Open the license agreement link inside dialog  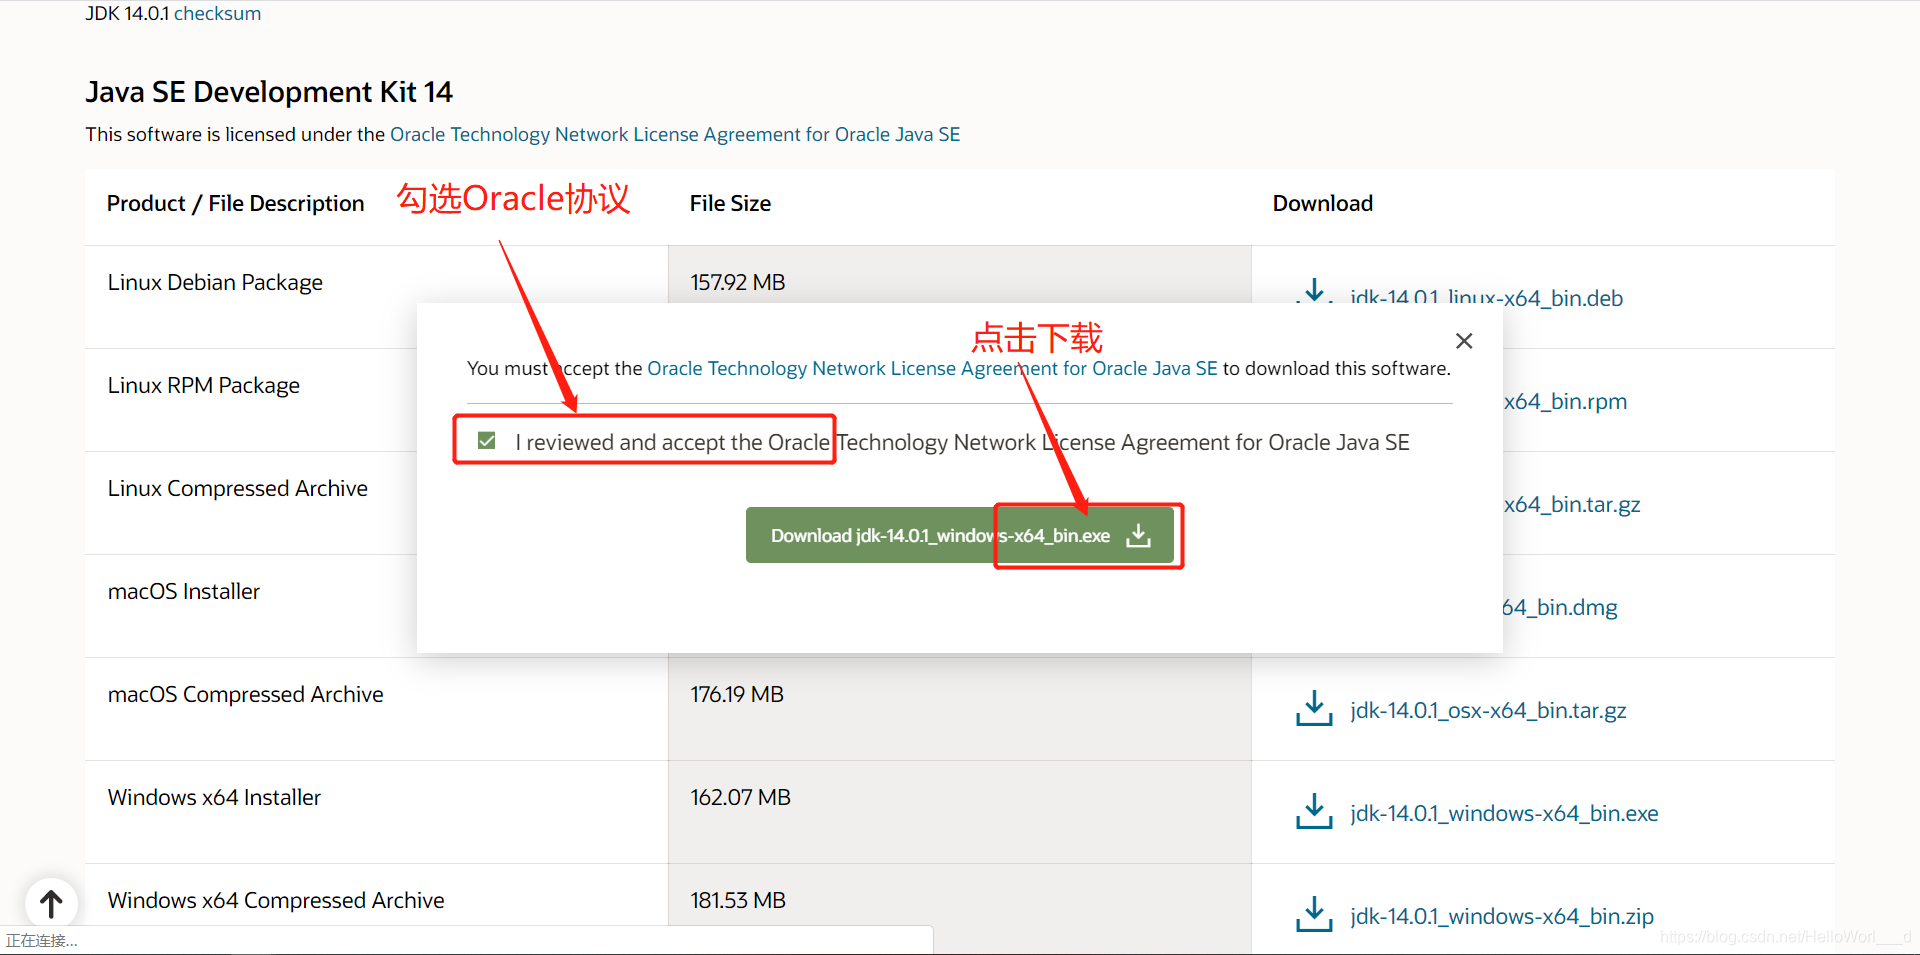tap(932, 368)
